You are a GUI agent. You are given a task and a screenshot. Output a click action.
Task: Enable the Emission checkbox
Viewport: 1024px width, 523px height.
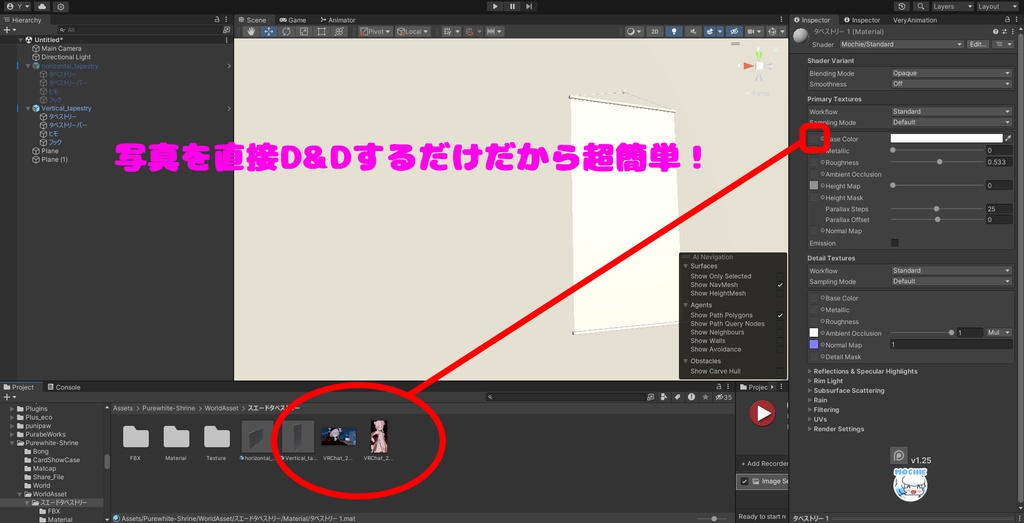pyautogui.click(x=895, y=243)
